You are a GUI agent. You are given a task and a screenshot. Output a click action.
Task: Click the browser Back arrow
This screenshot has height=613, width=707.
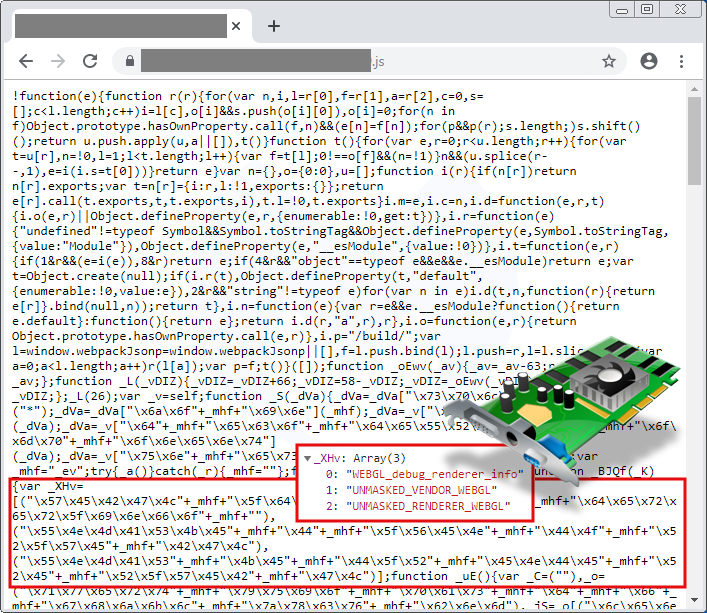[x=25, y=61]
